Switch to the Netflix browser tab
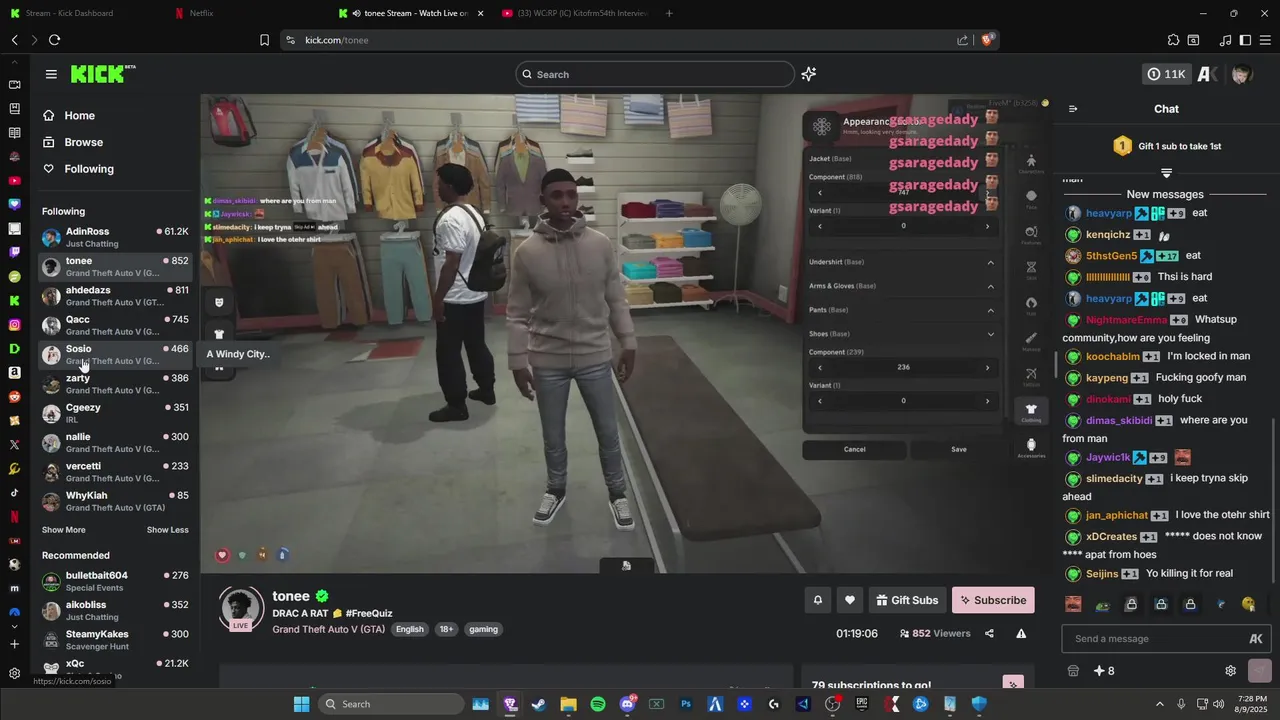 coord(201,13)
